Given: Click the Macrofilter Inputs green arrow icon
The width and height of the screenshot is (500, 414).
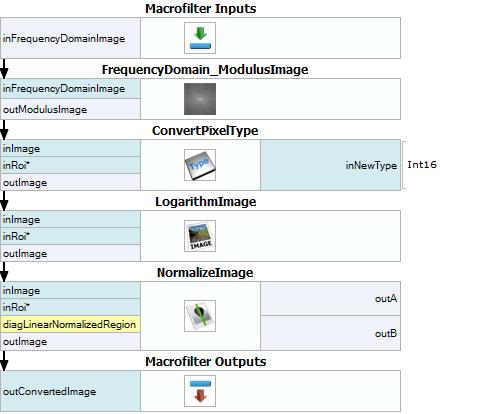Looking at the screenshot, I should (200, 38).
